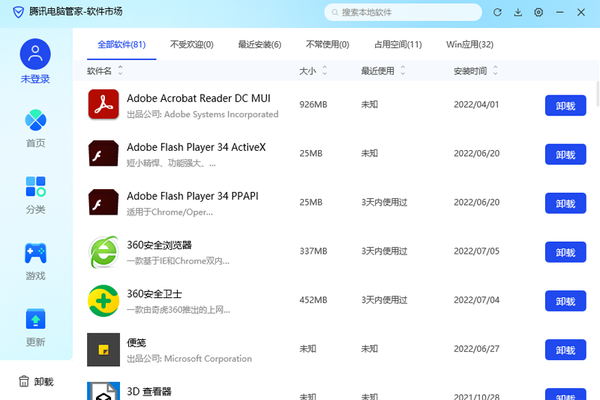The image size is (600, 400).
Task: Click 卸载 for Adobe Flash Player 34 ActiveX
Action: tap(565, 154)
